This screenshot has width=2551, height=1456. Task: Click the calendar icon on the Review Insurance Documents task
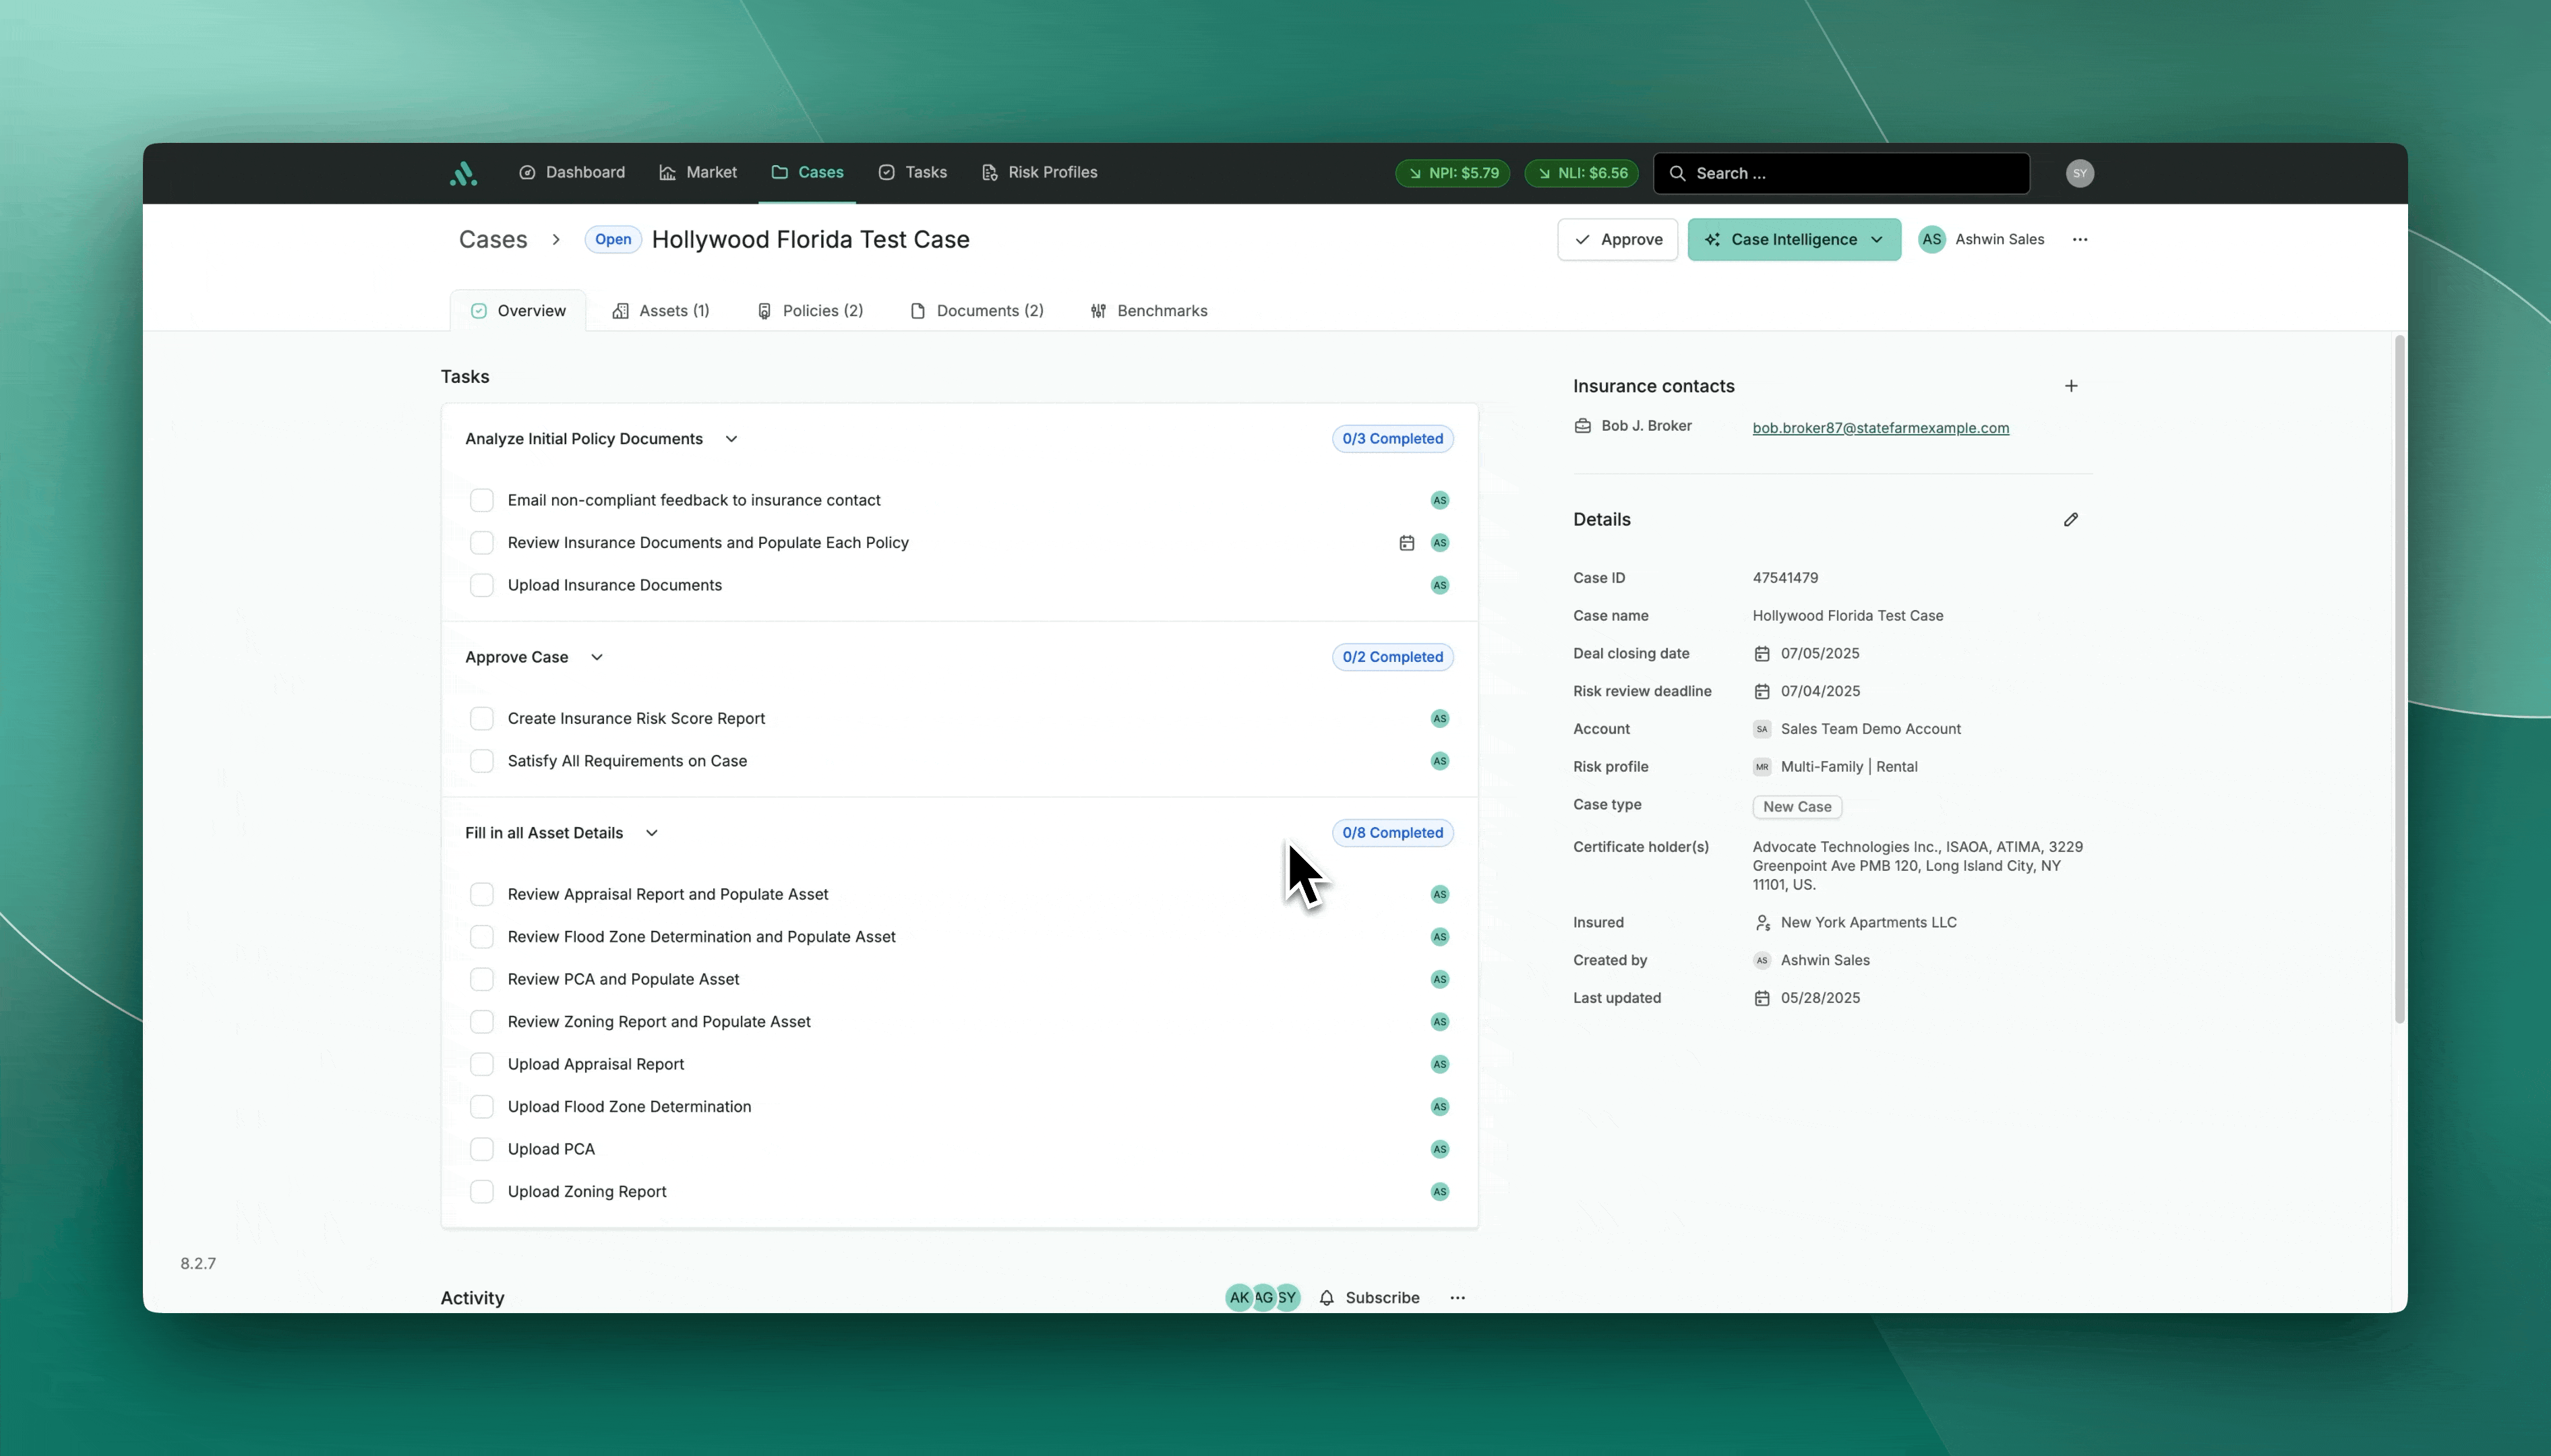1407,543
